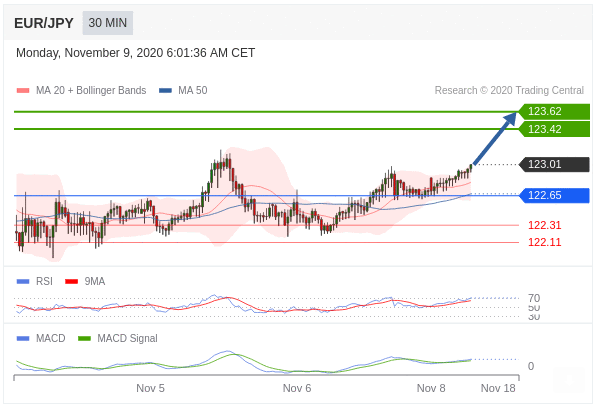Click the Nov 8 date axis label
596x408 pixels.
(x=431, y=388)
